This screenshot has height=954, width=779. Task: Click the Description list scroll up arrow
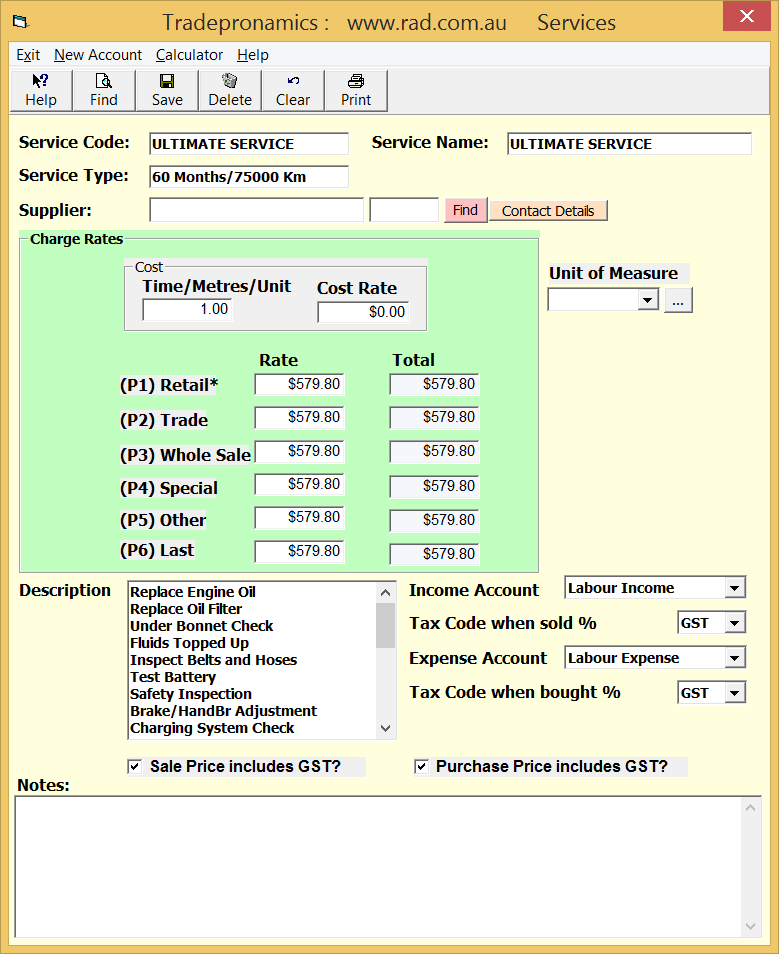385,593
